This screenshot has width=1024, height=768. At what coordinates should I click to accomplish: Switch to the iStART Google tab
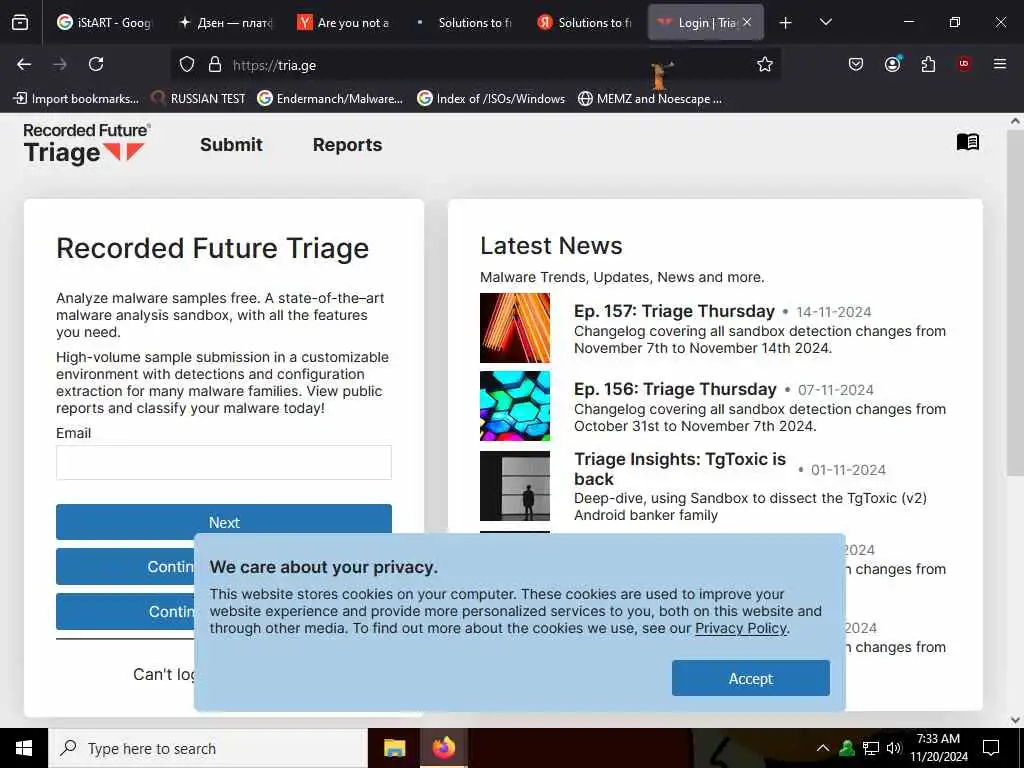click(104, 23)
